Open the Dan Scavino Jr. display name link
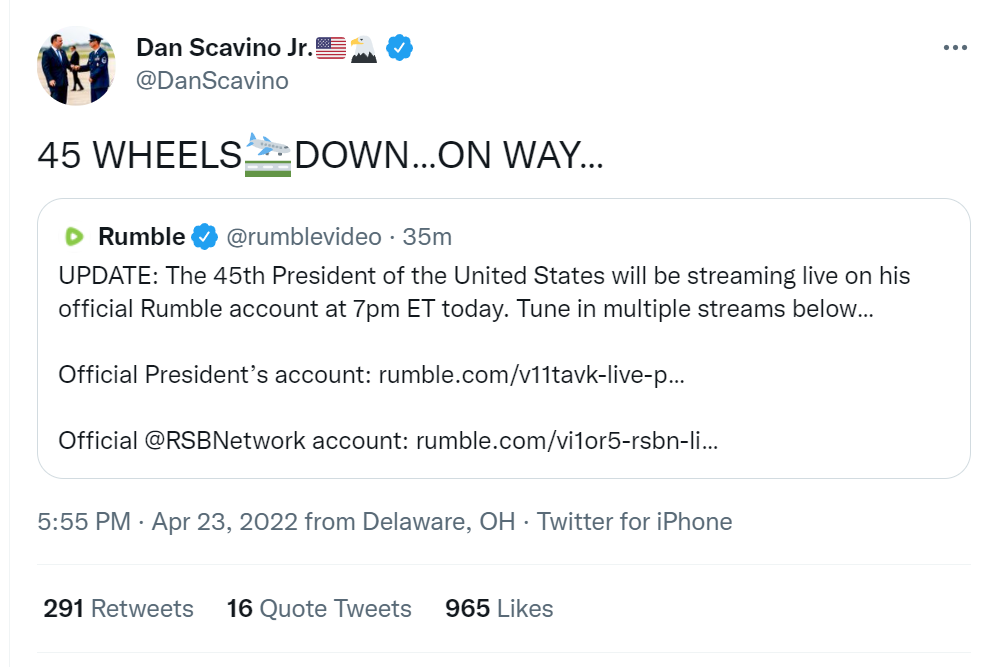Viewport: 997px width, 667px height. [223, 47]
